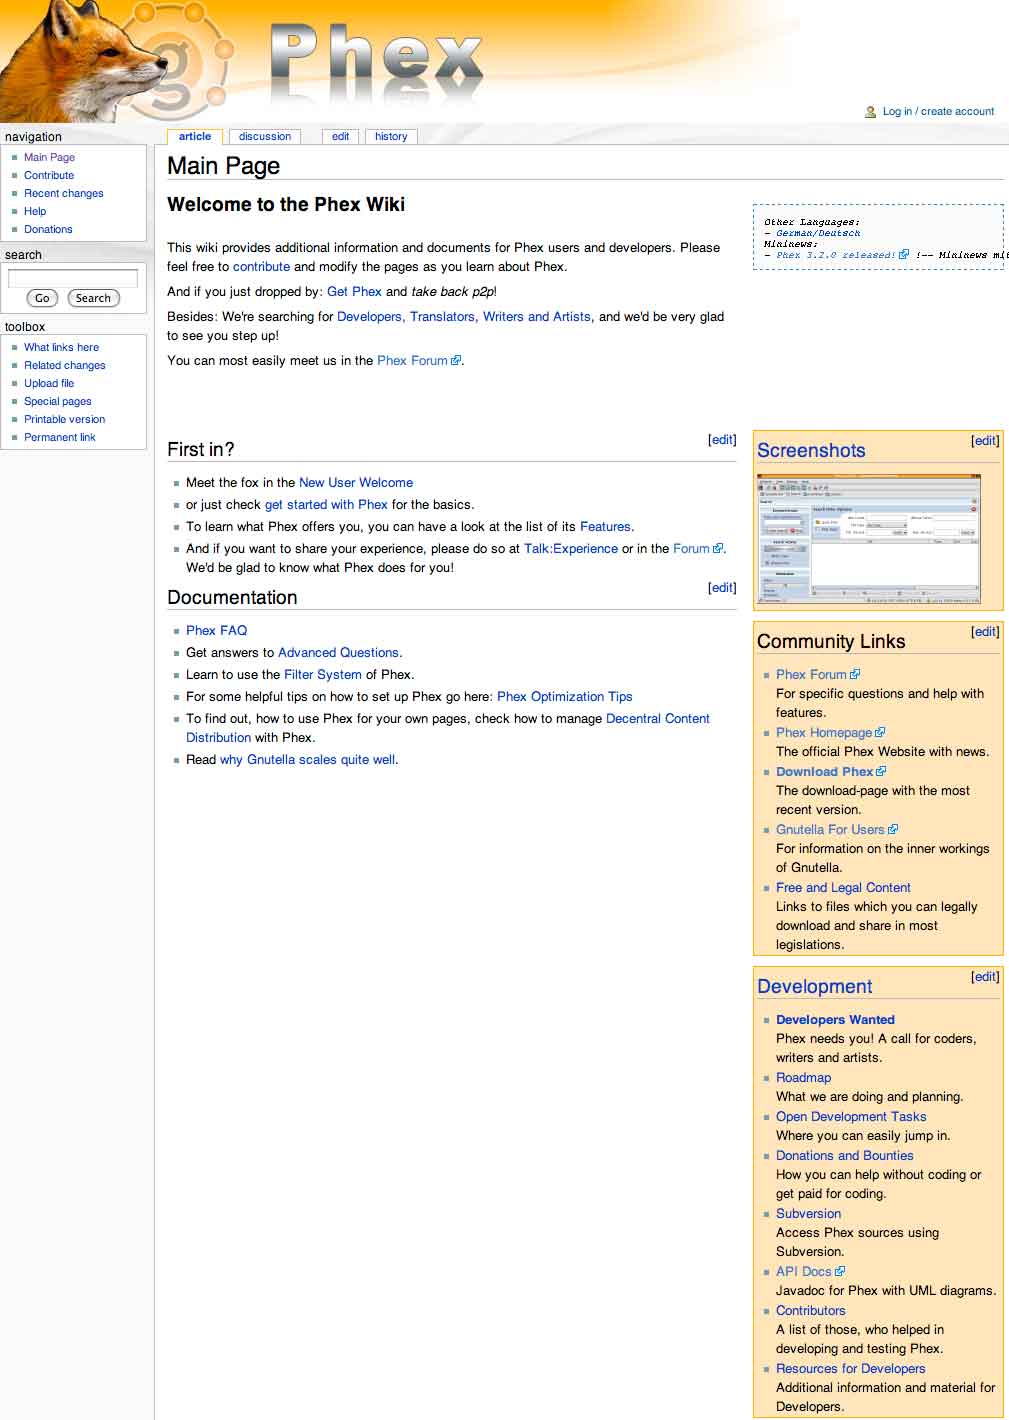
Task: Open the Screenshots heading link
Action: (x=811, y=451)
